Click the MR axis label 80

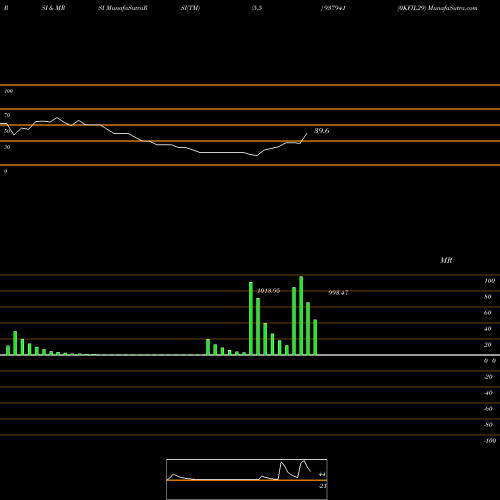coord(488,297)
